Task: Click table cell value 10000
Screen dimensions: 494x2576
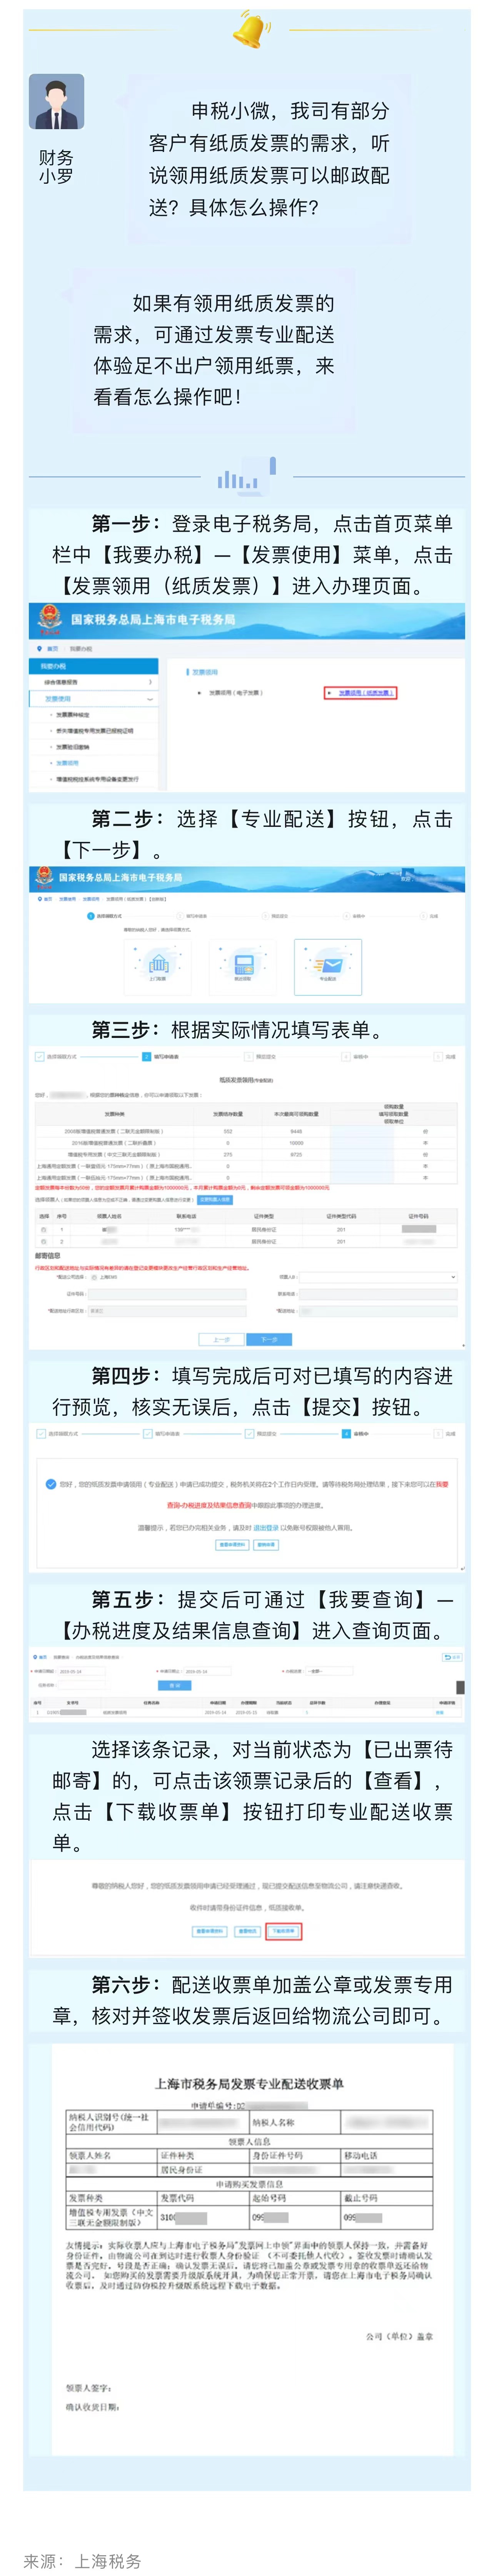Action: (x=296, y=1143)
